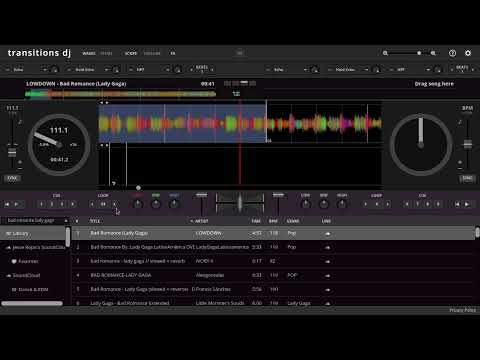Halve the left deck loop length
Viewport: 480px width, 360px height.
click(x=92, y=204)
